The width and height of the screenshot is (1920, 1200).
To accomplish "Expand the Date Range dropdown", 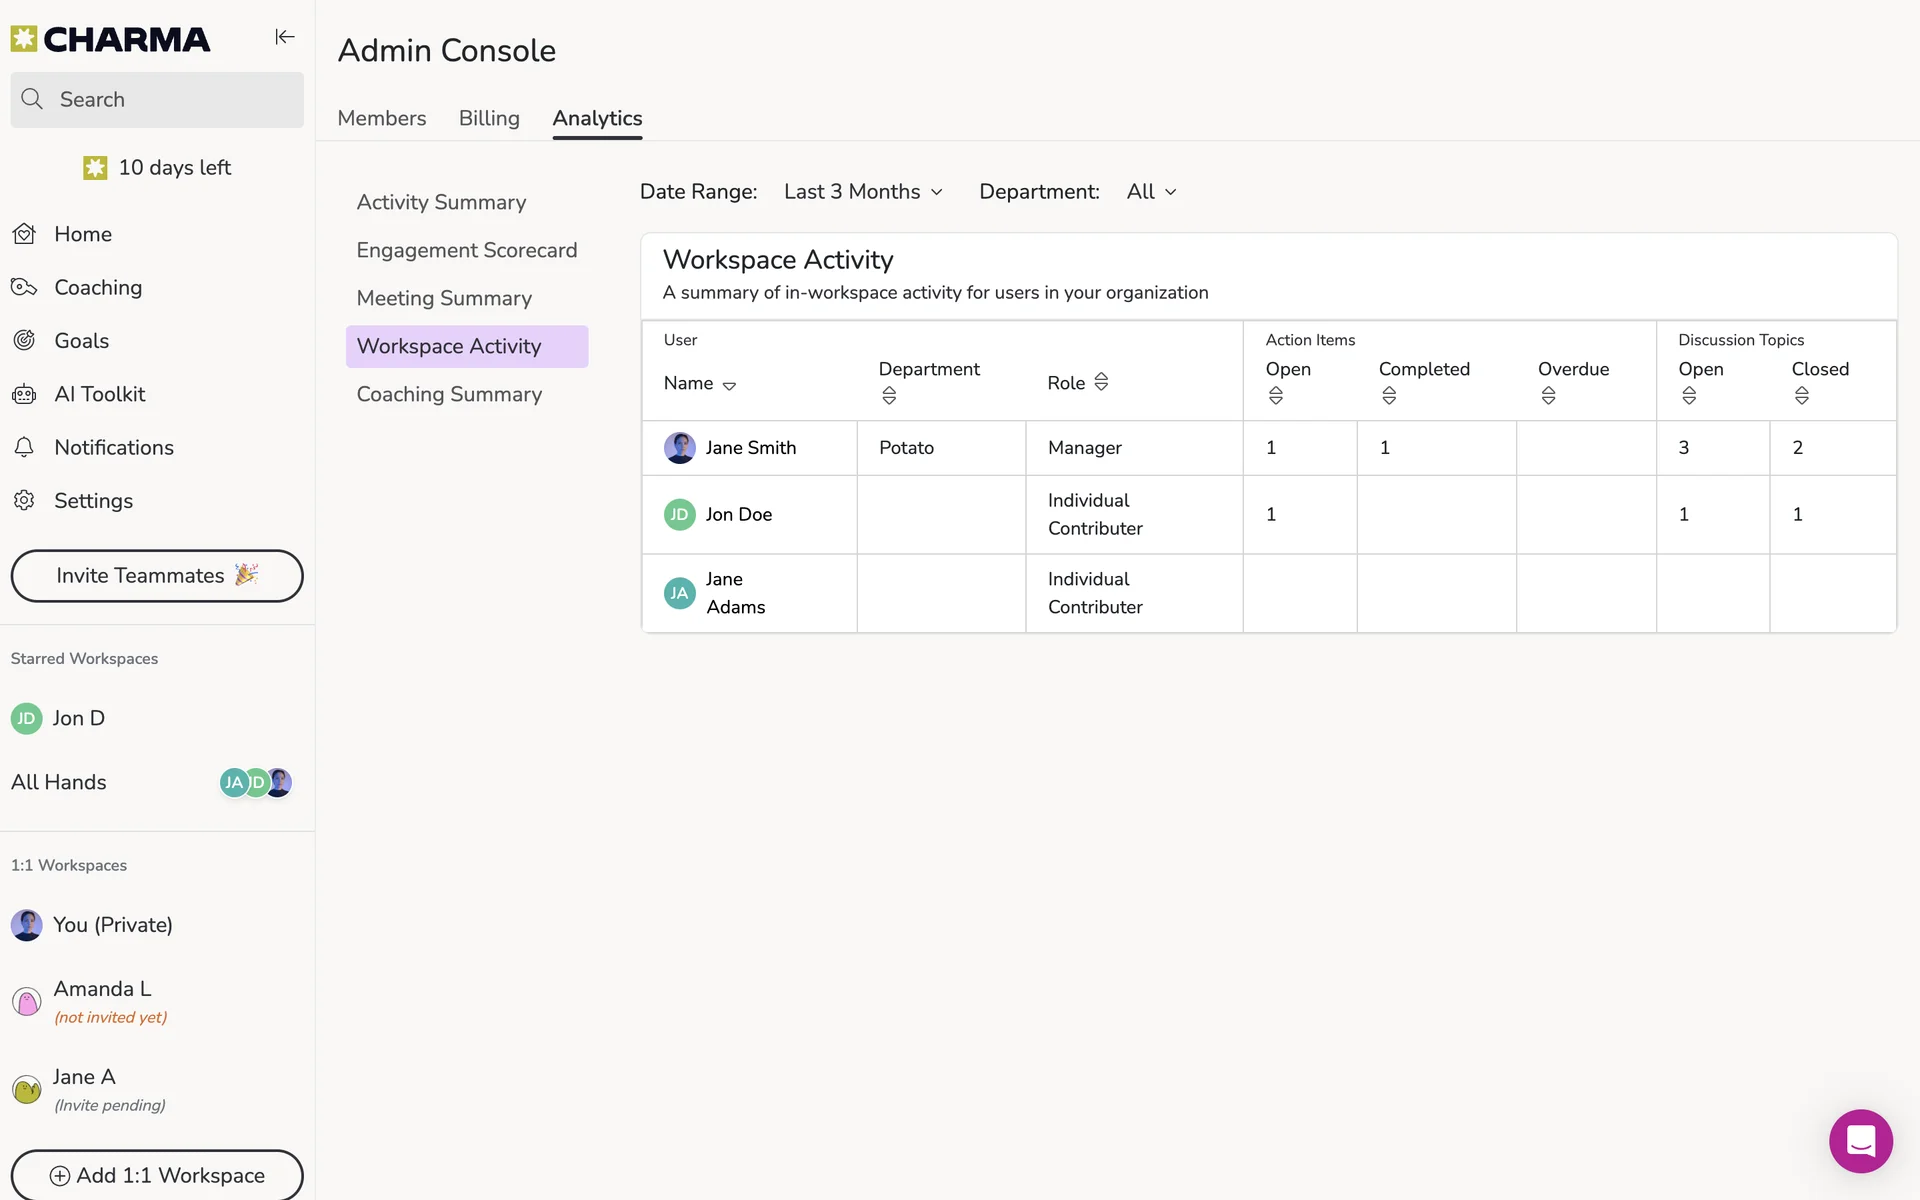I will point(863,192).
